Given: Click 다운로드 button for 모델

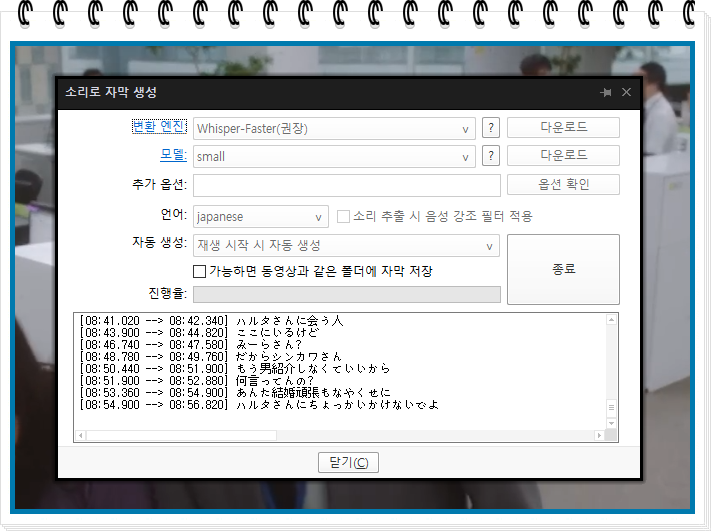Looking at the screenshot, I should pos(563,156).
